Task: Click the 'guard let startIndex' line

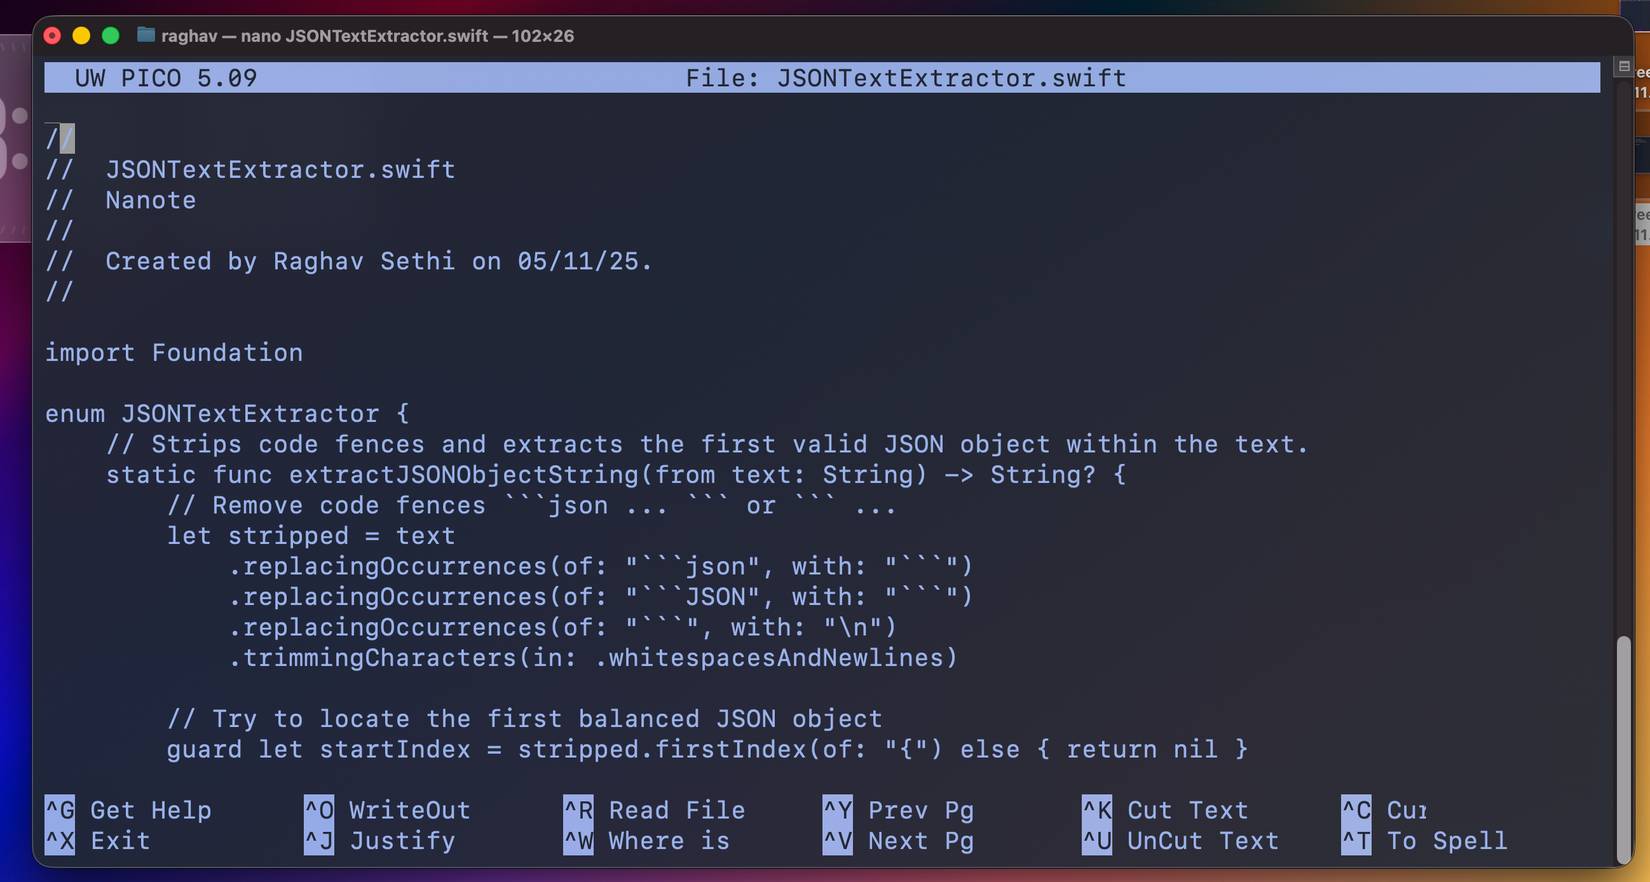Action: point(708,750)
